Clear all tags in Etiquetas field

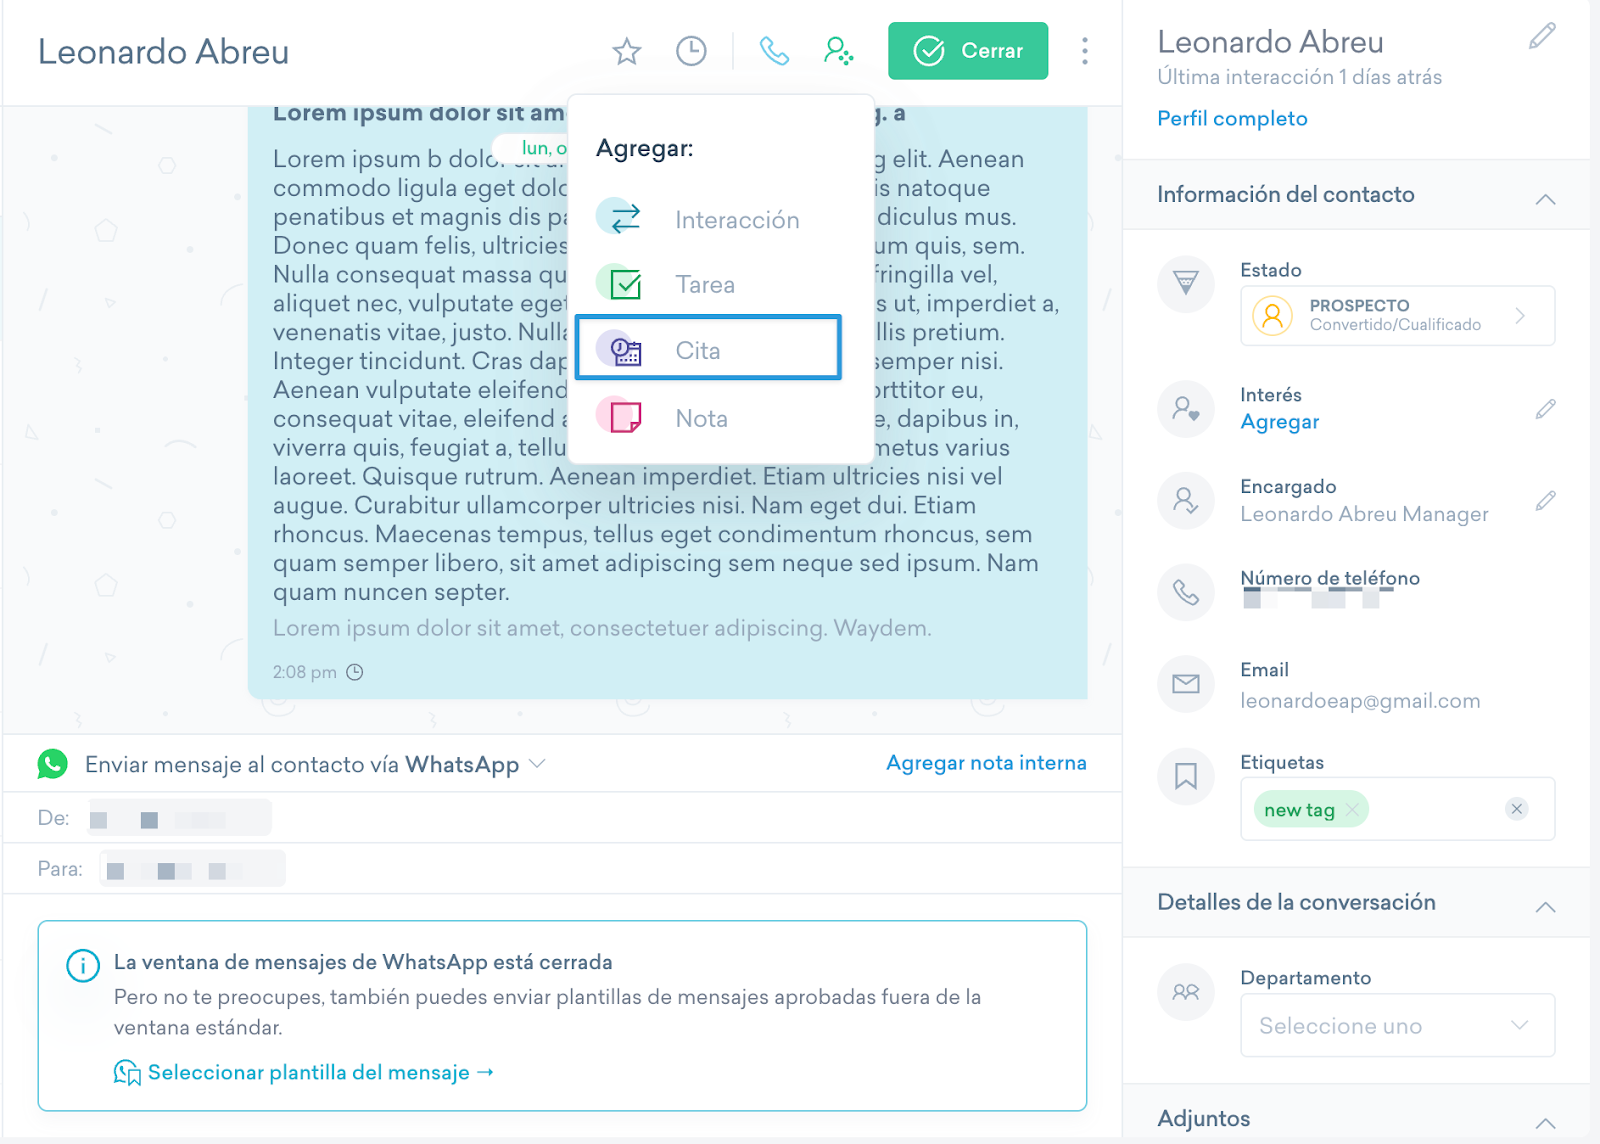pyautogui.click(x=1517, y=809)
